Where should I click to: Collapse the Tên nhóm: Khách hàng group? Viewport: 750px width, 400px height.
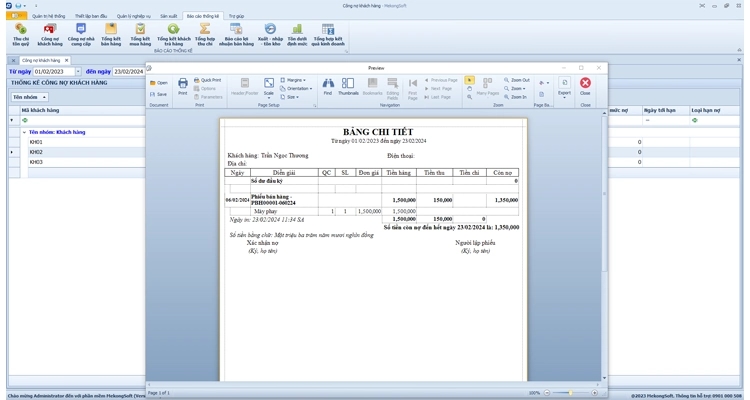(24, 132)
